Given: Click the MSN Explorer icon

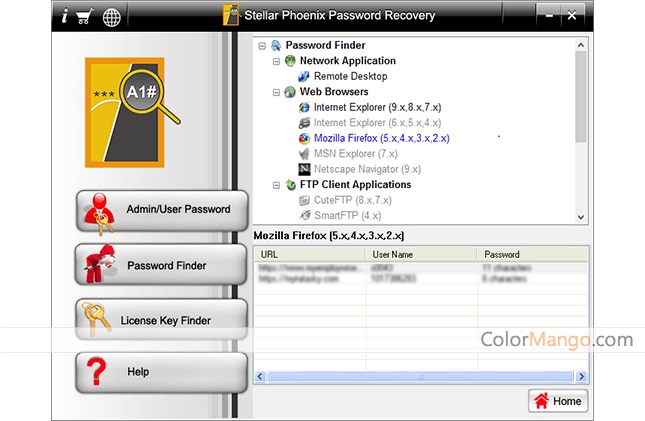Looking at the screenshot, I should tap(304, 154).
